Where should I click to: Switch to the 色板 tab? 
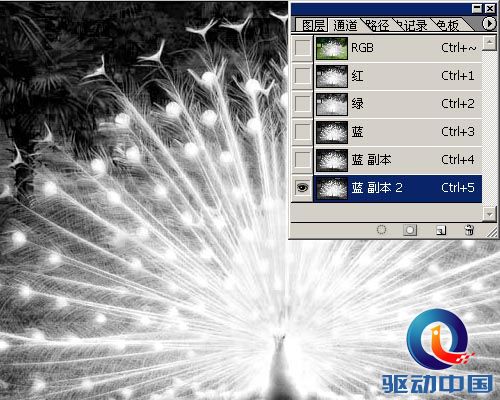coord(448,25)
